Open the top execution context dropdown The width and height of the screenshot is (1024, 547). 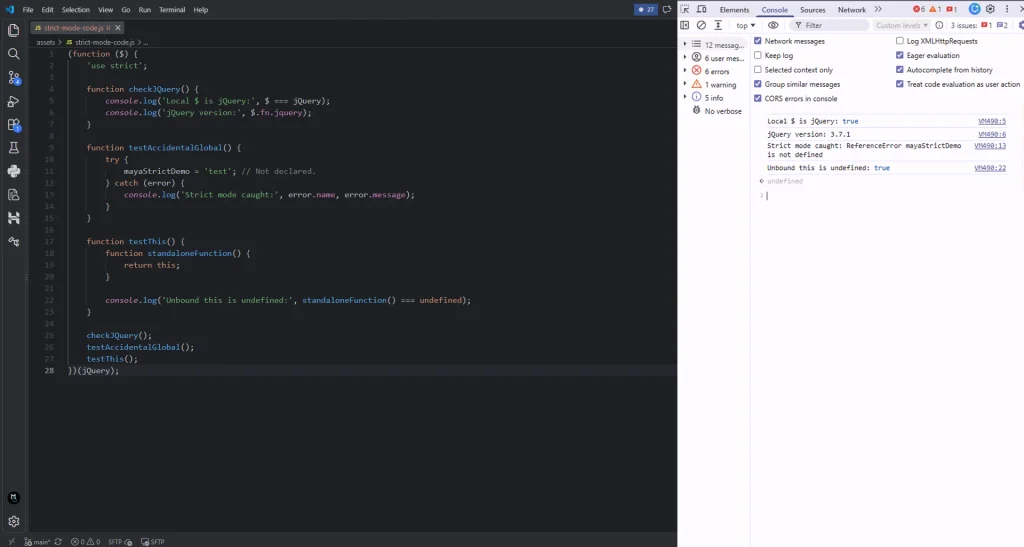point(745,25)
